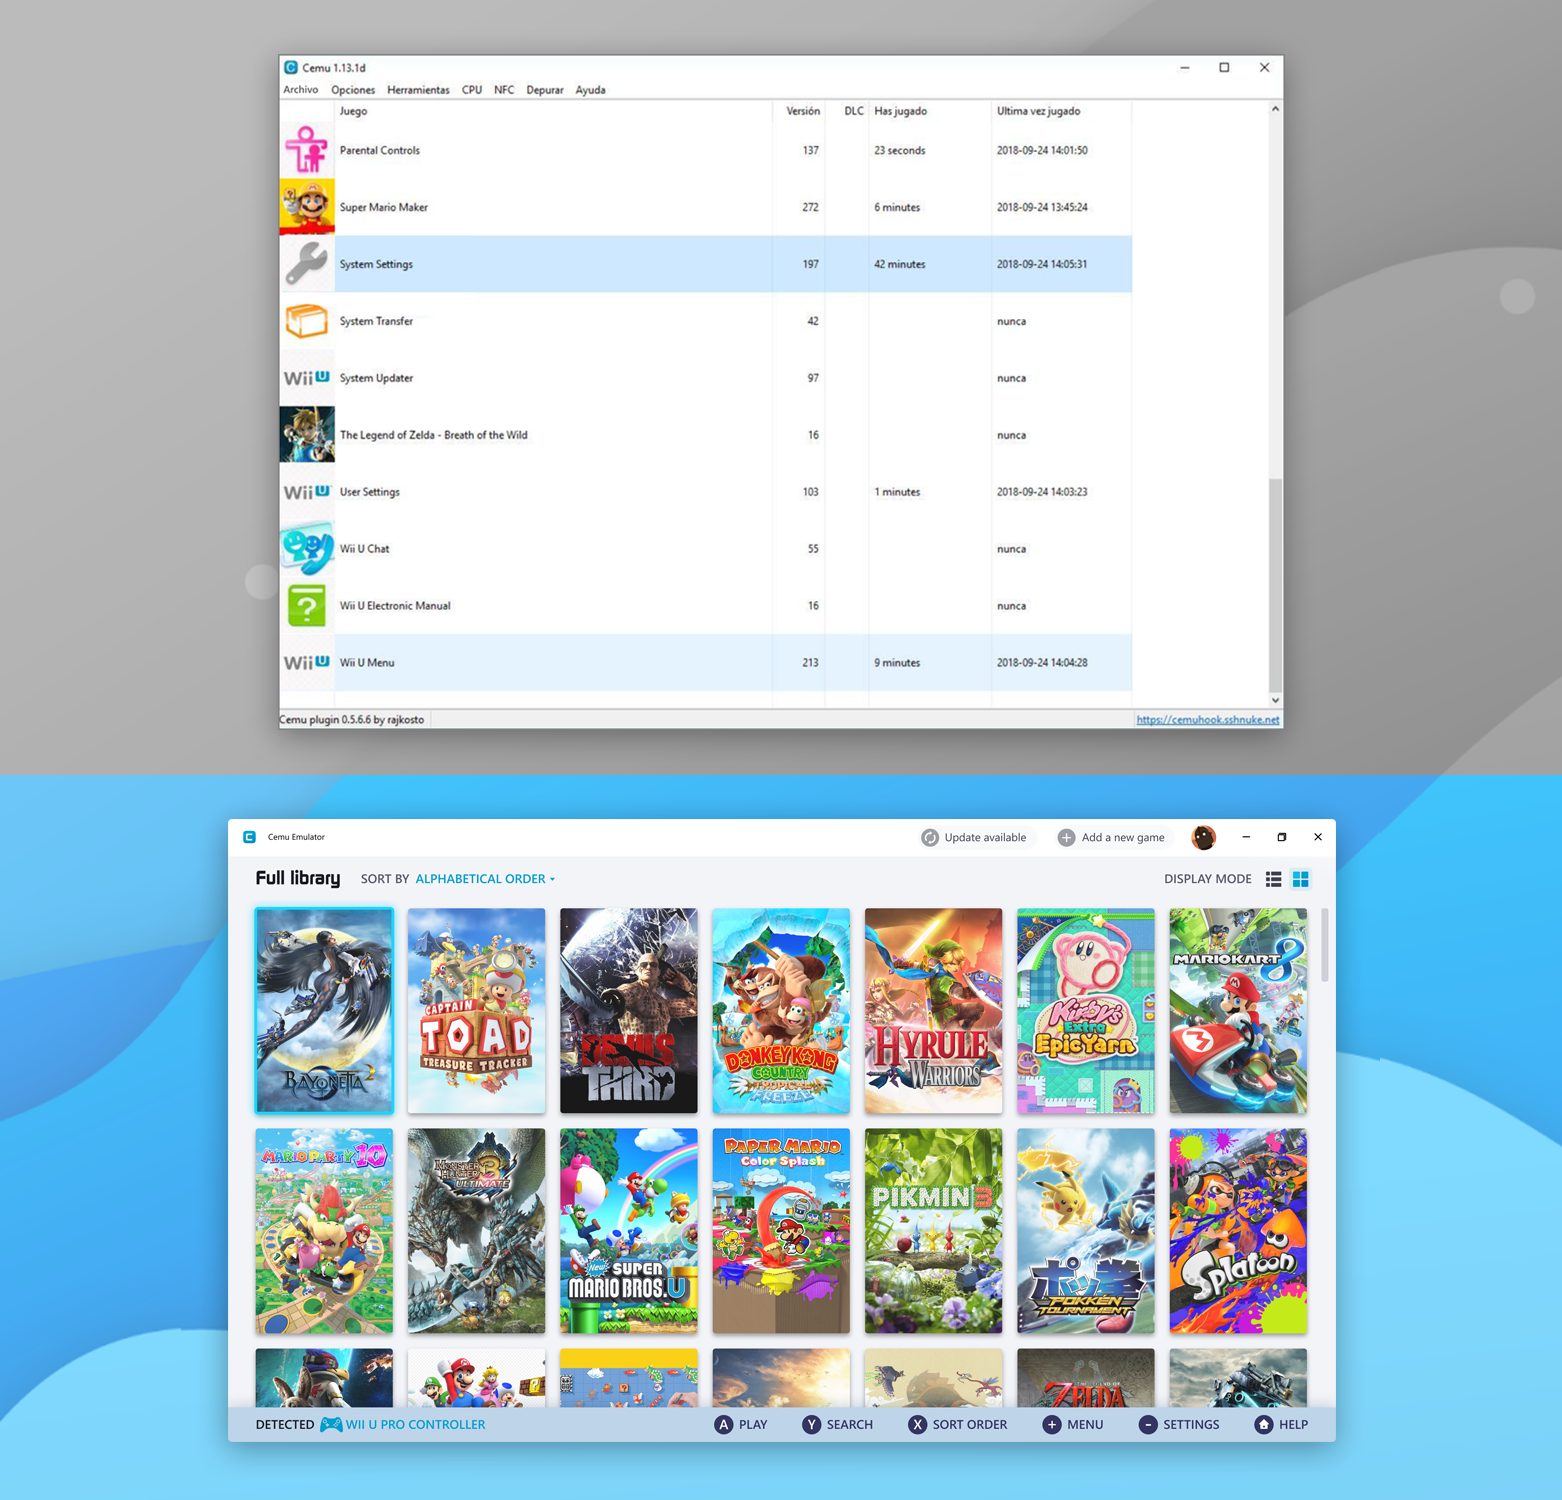The height and width of the screenshot is (1500, 1562).
Task: Select the Mario Kart 8 cover
Action: coord(1238,1011)
